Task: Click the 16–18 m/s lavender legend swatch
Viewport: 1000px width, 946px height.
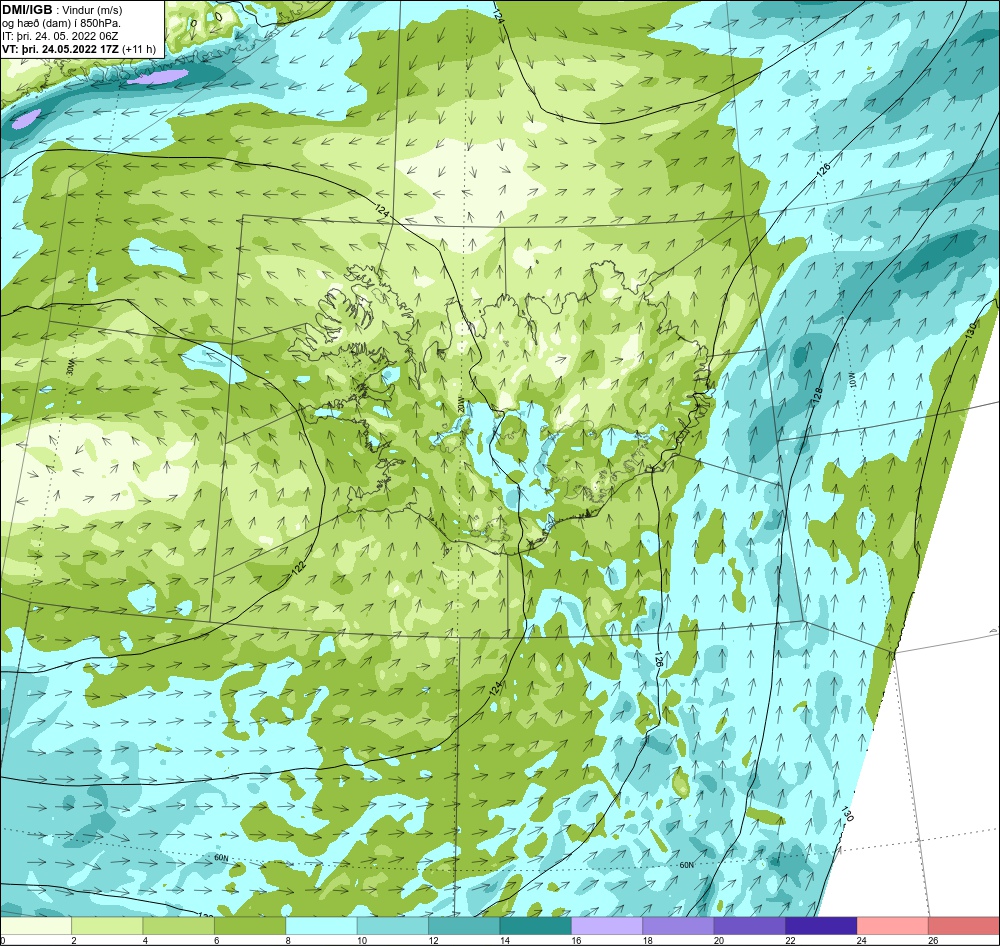Action: (x=607, y=925)
